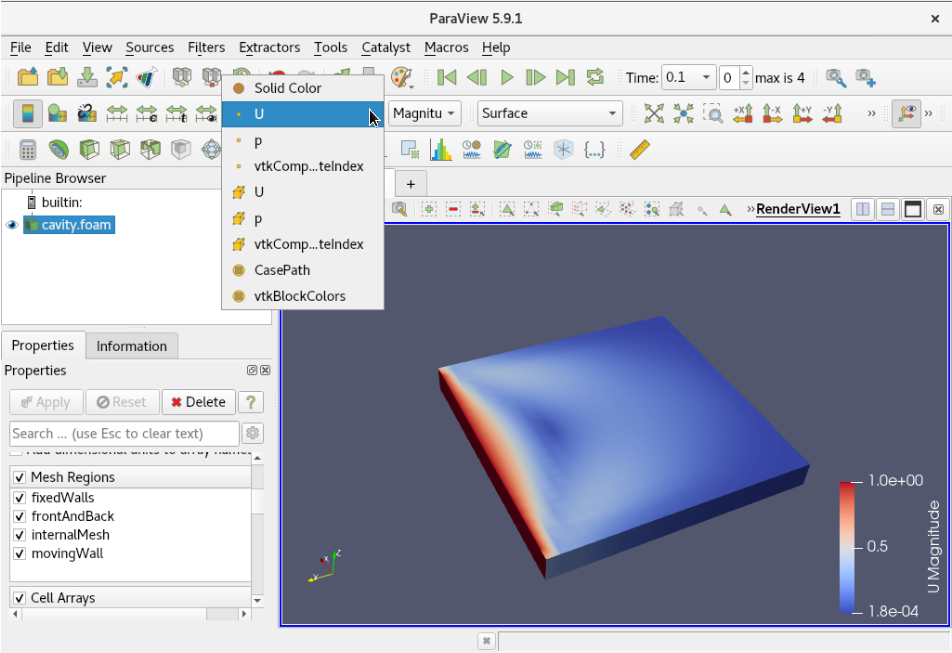
Task: Play the animation
Action: point(507,77)
